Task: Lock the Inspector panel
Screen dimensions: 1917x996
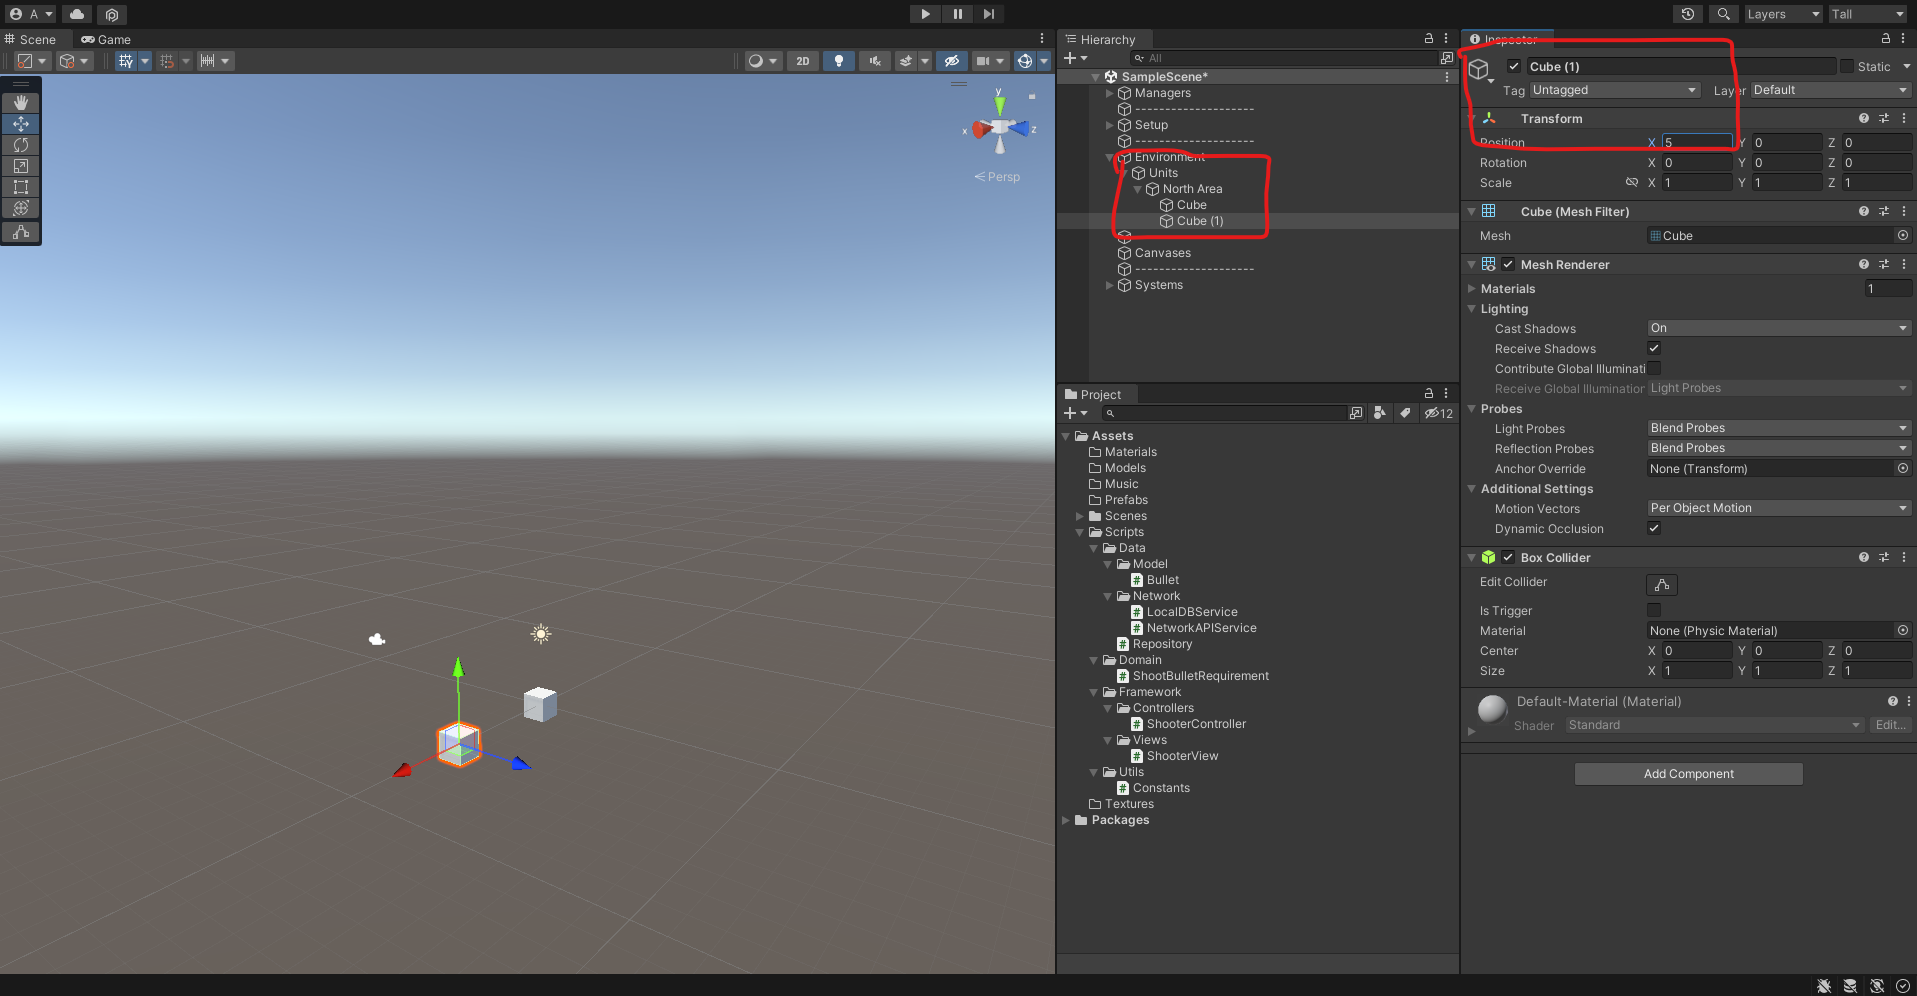Action: pyautogui.click(x=1886, y=39)
